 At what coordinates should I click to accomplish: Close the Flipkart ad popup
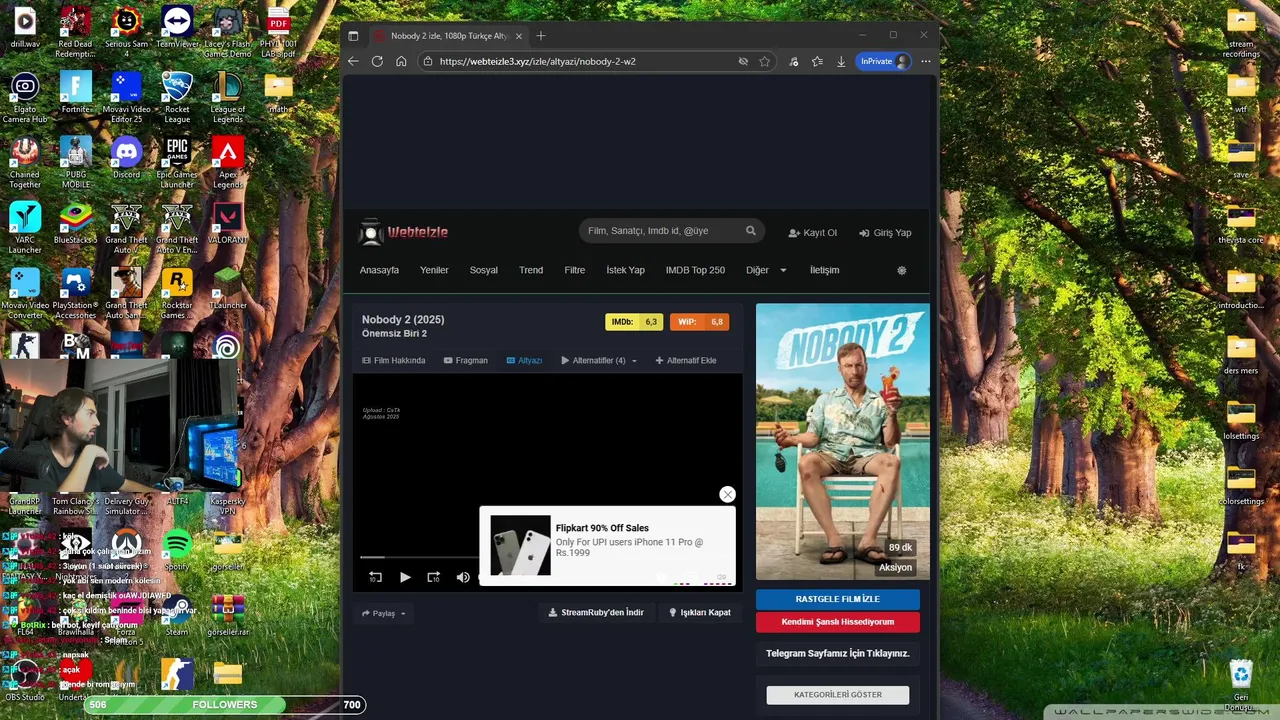click(727, 494)
